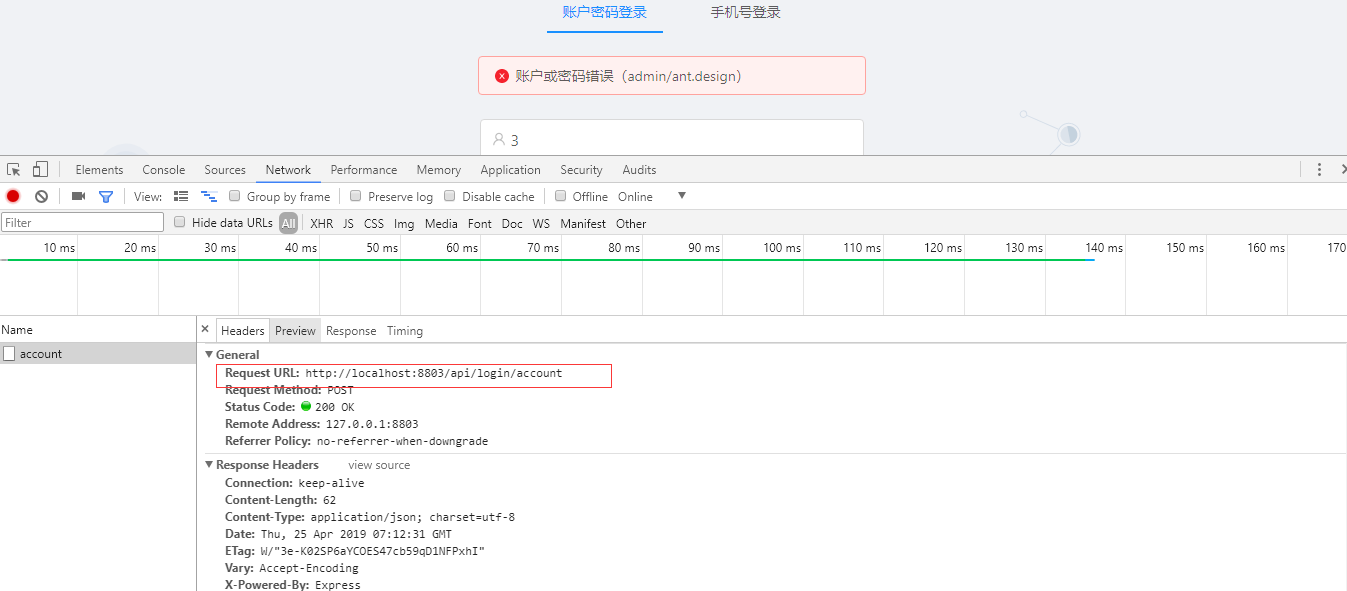The image size is (1347, 591).
Task: Filter requests by Manifest
Action: 583,223
